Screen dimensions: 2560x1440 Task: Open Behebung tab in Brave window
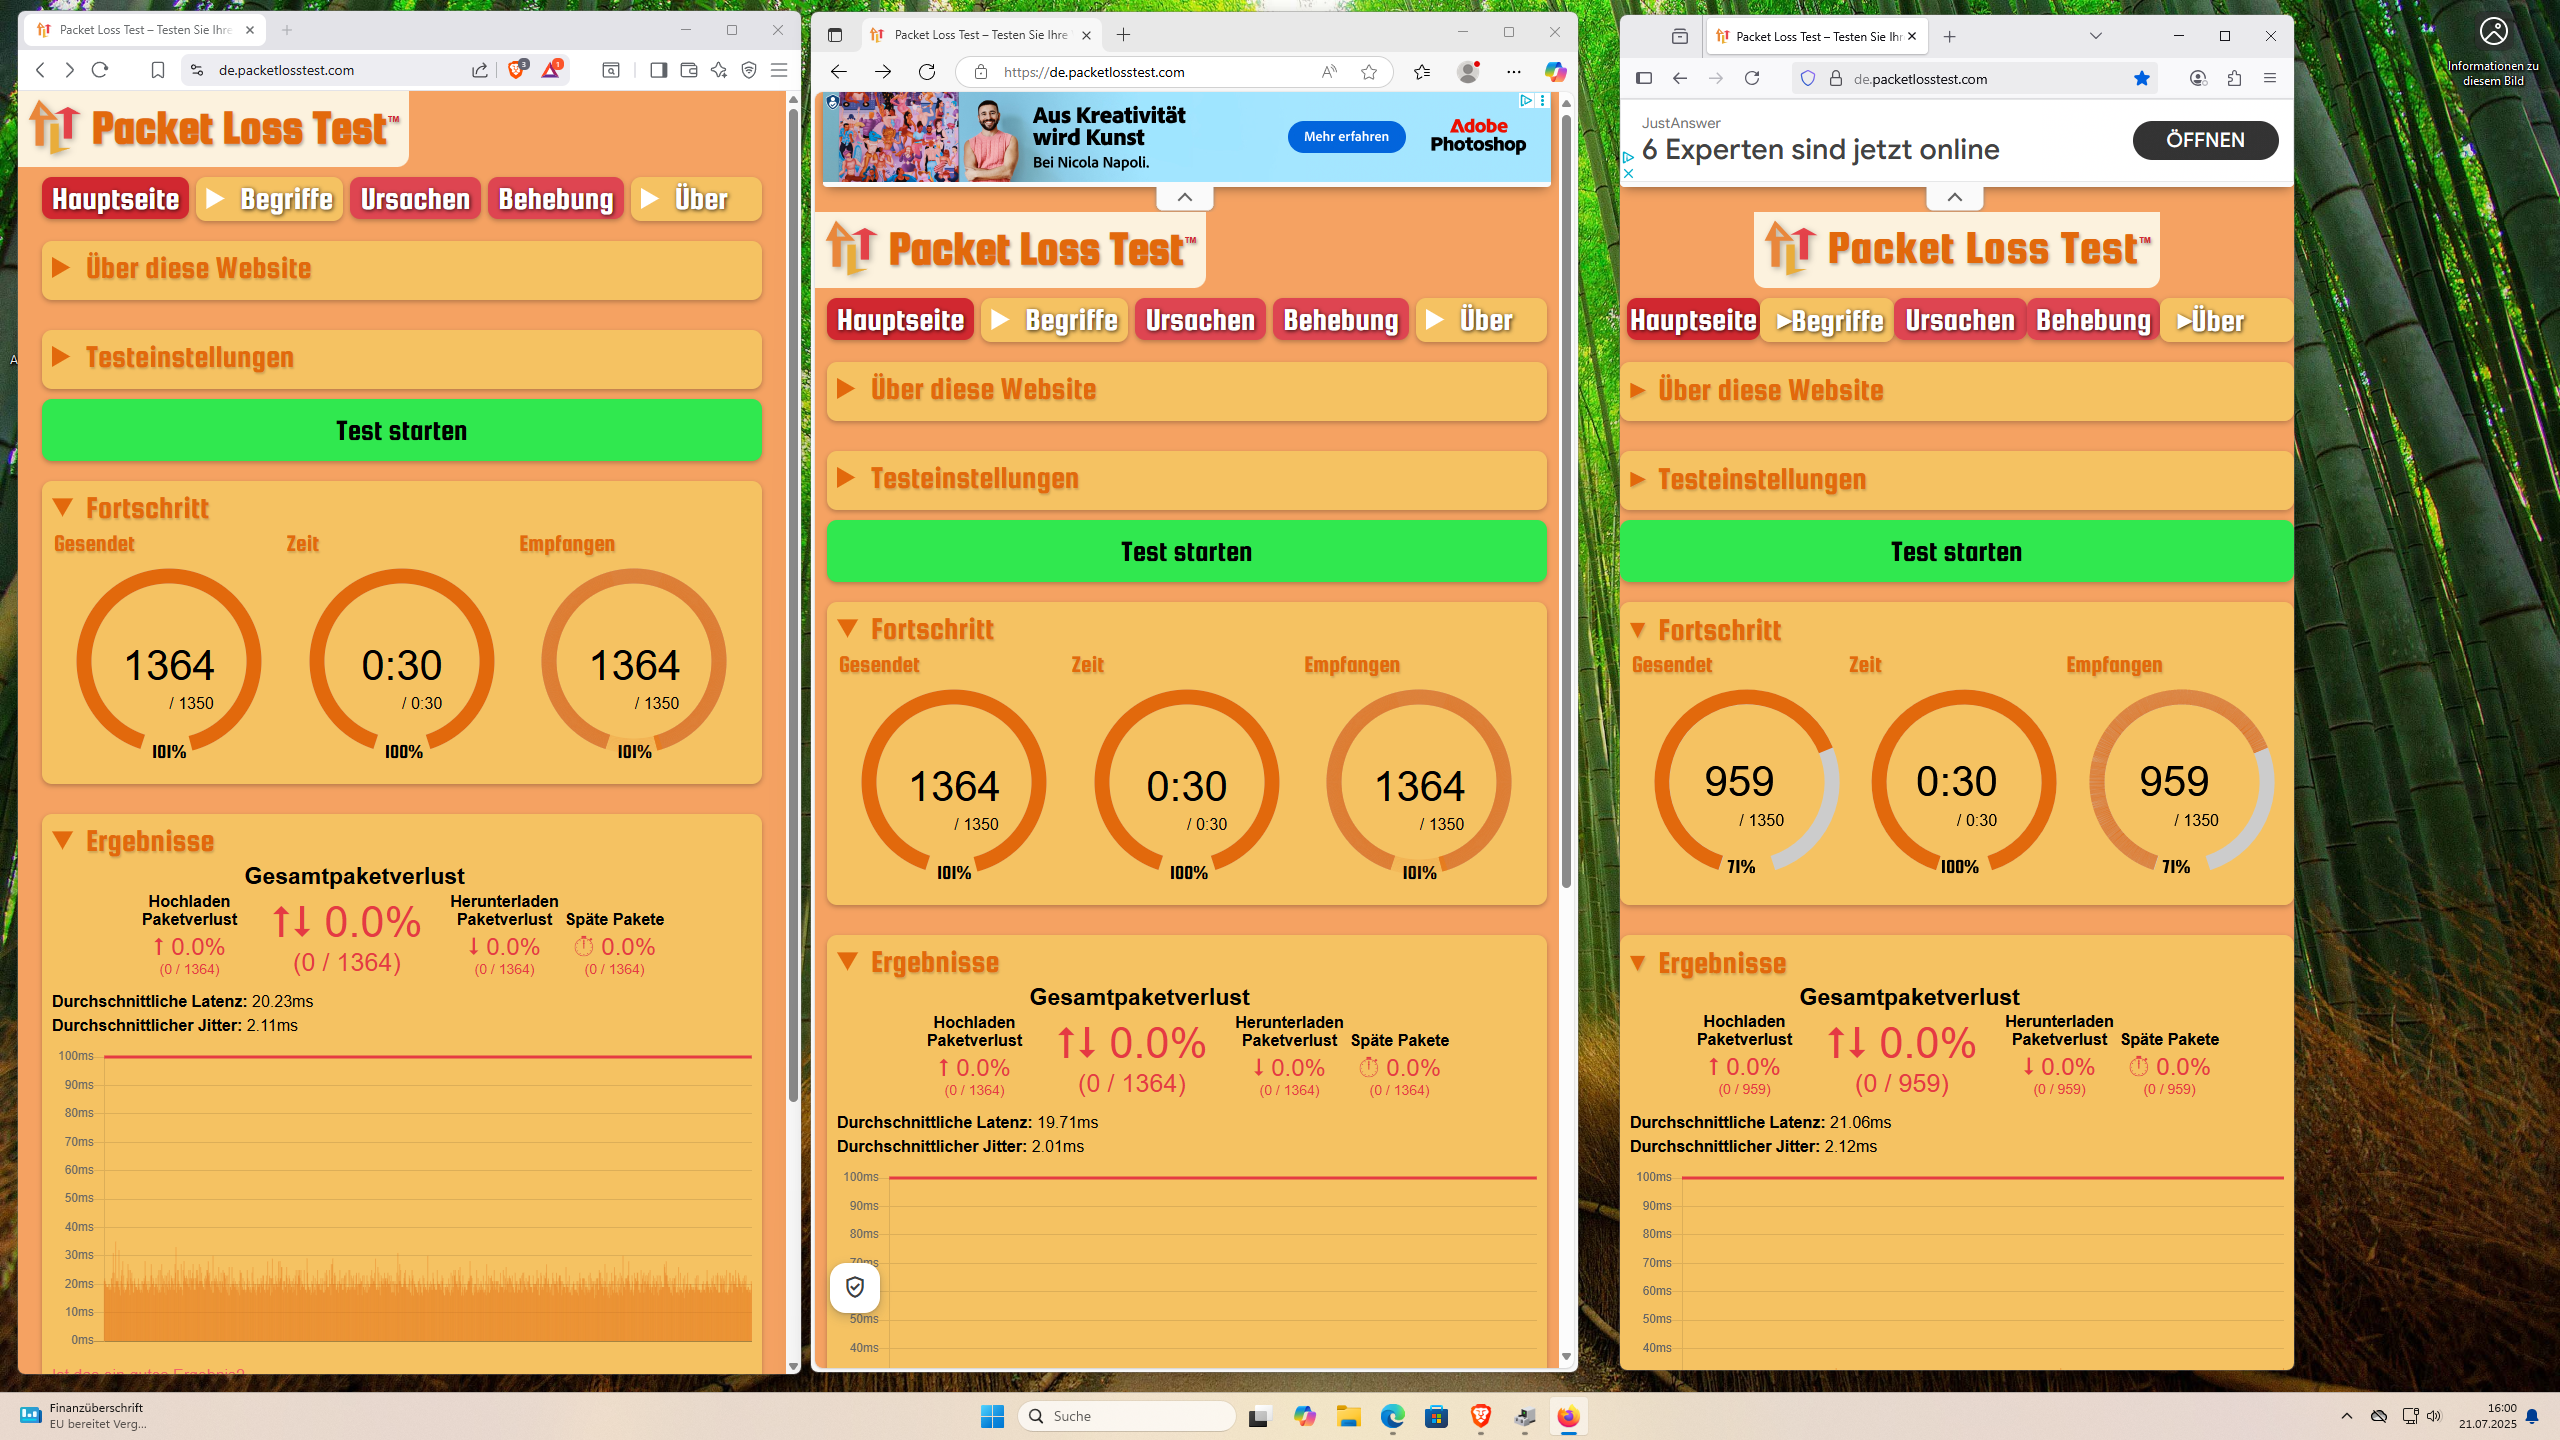click(x=556, y=200)
